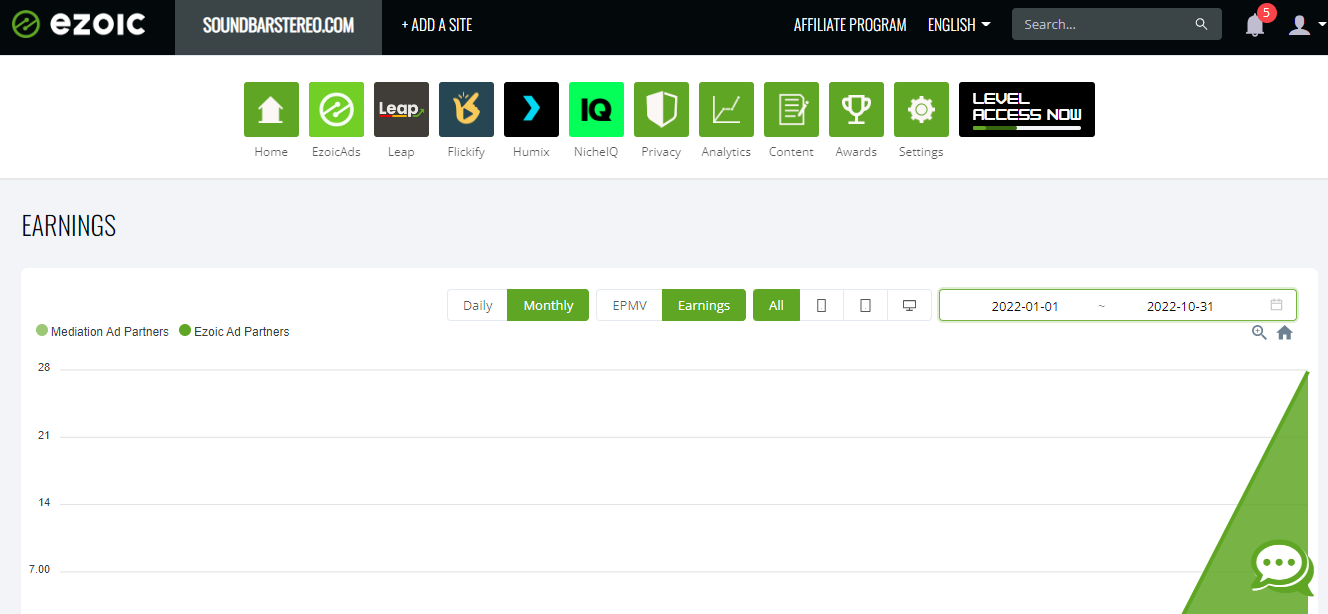Image resolution: width=1328 pixels, height=614 pixels.
Task: Open the Humix video platform
Action: tap(531, 109)
